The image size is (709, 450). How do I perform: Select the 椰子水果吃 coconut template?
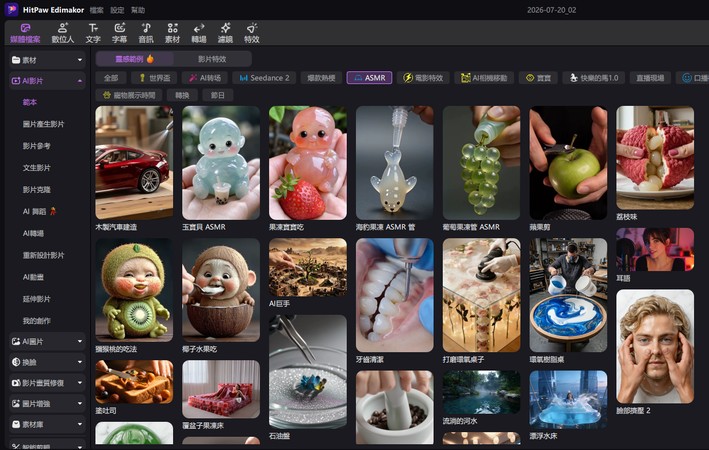pyautogui.click(x=221, y=290)
